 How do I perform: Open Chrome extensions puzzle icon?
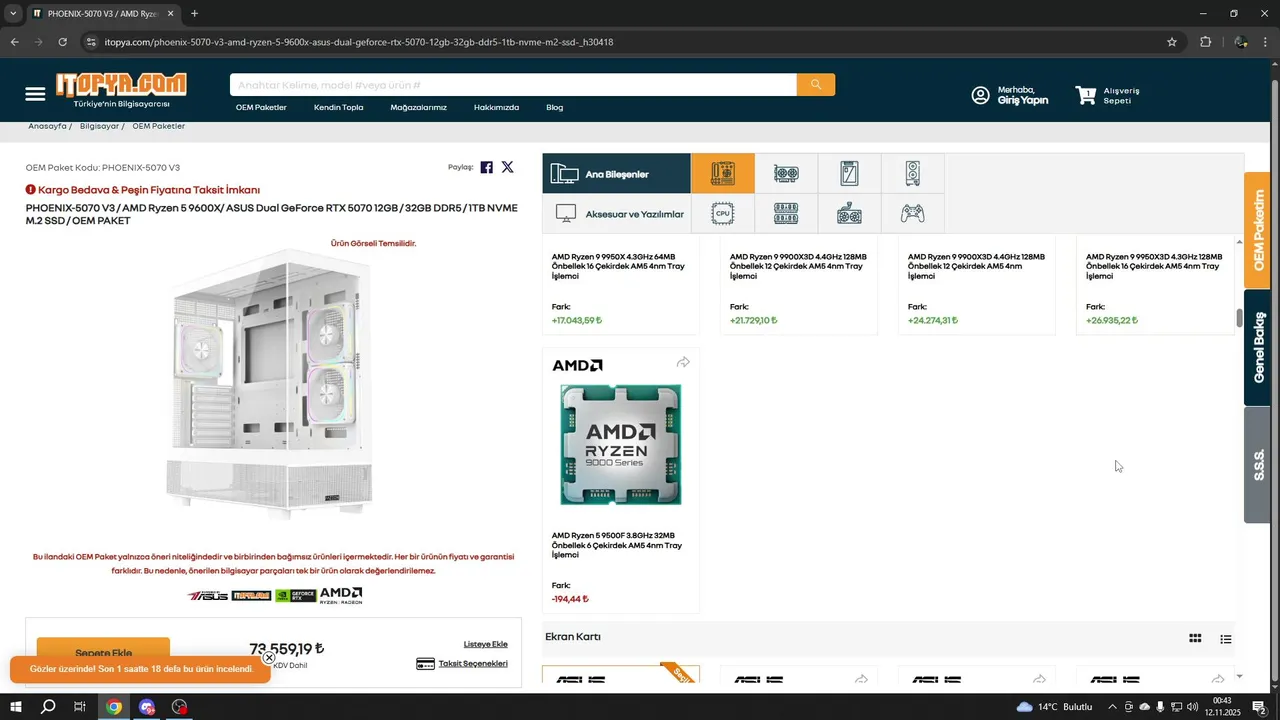pos(1205,42)
